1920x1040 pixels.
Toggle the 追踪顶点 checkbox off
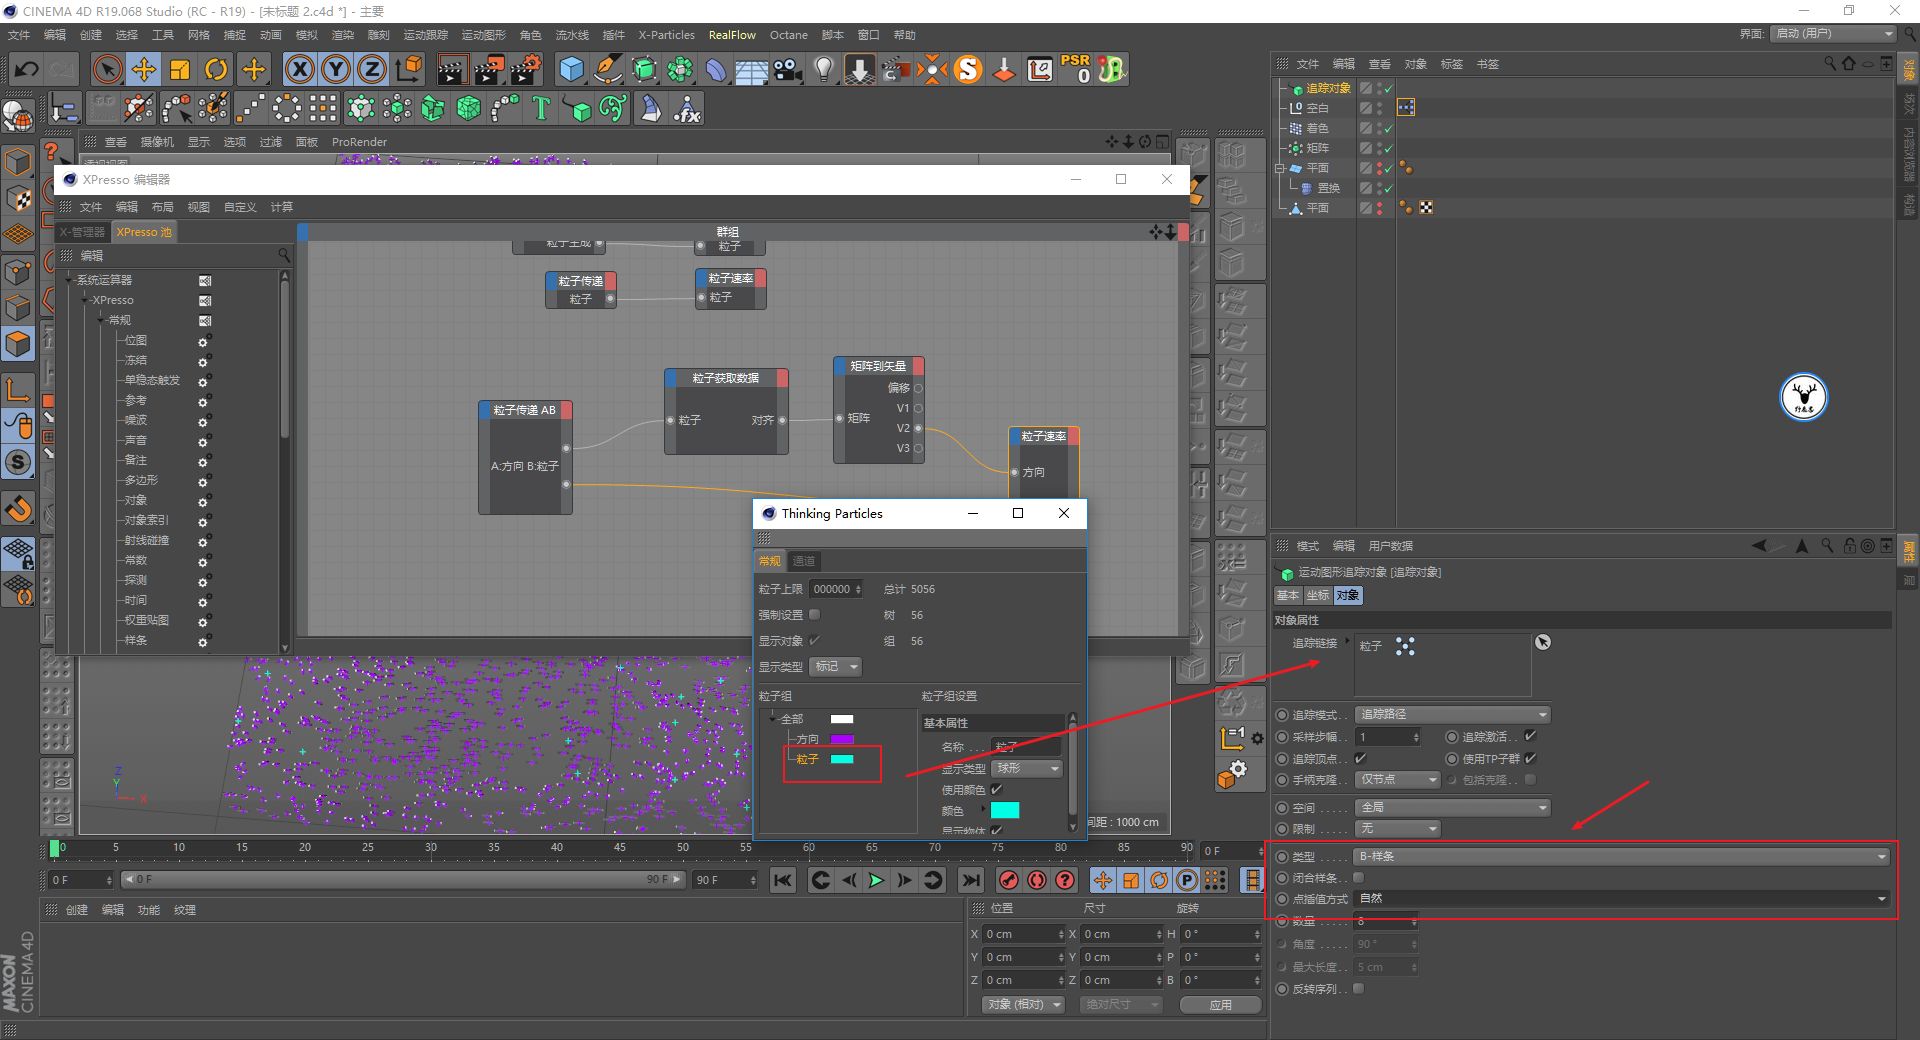1360,758
